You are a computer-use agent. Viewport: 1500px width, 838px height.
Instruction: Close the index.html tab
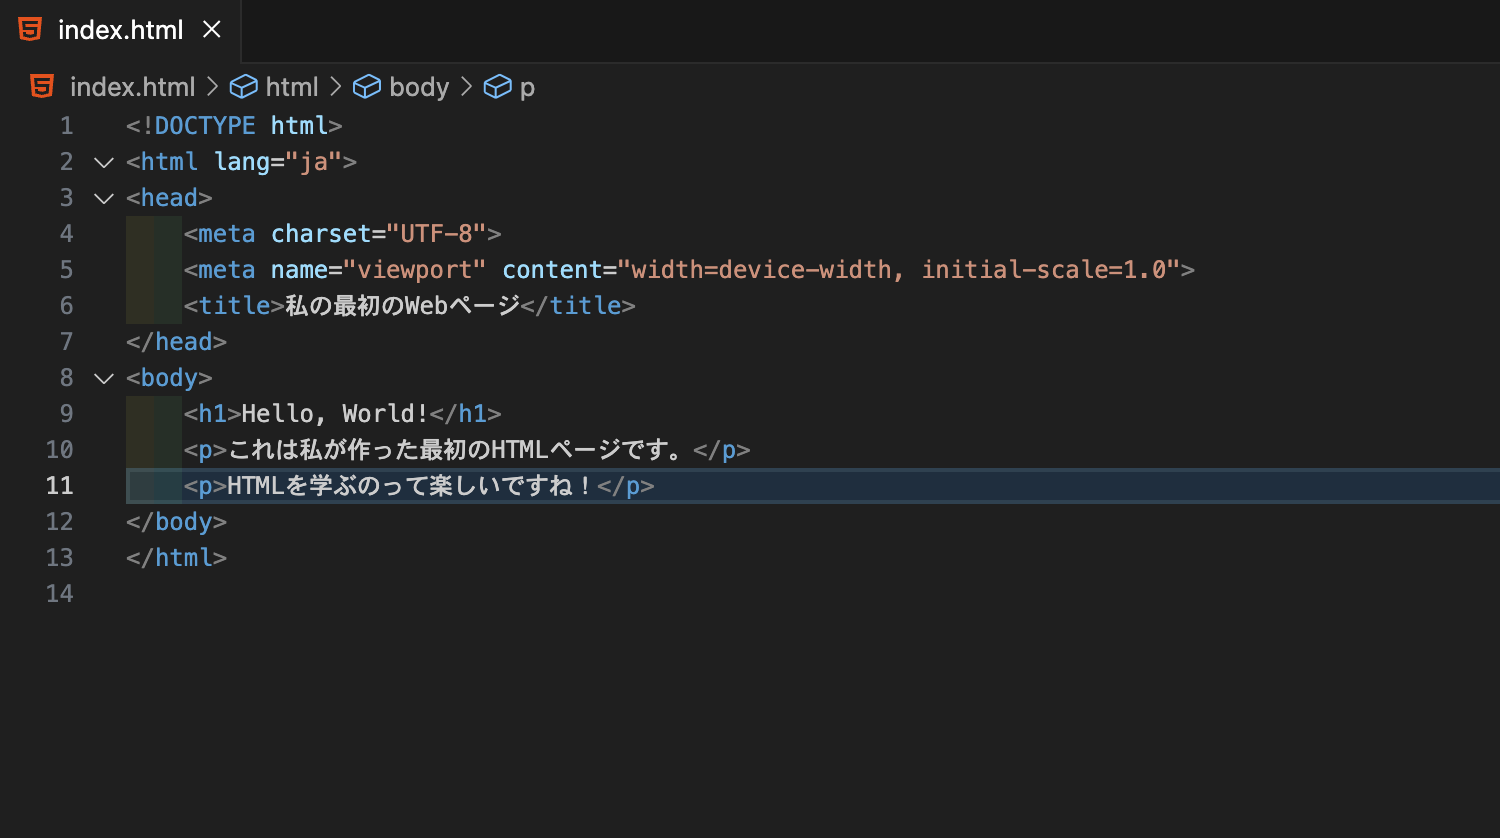coord(211,30)
